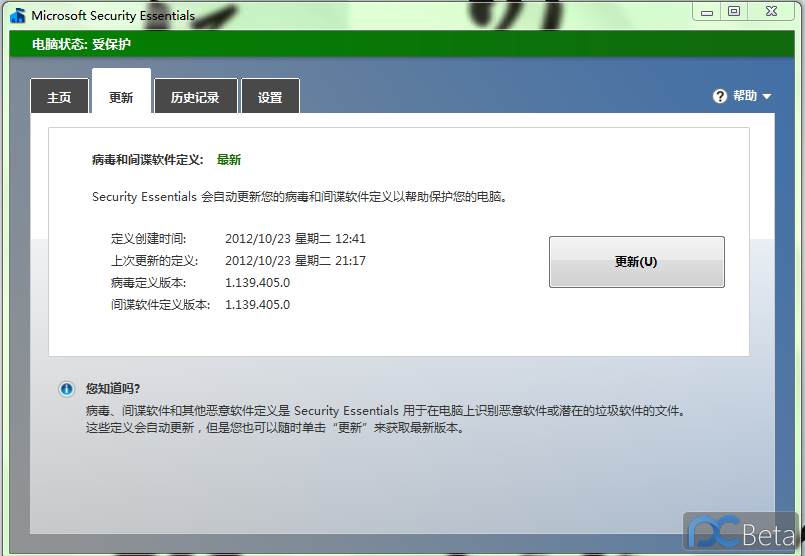The height and width of the screenshot is (556, 805).
Task: Click the 上次更新的定义 label
Action: 155,261
